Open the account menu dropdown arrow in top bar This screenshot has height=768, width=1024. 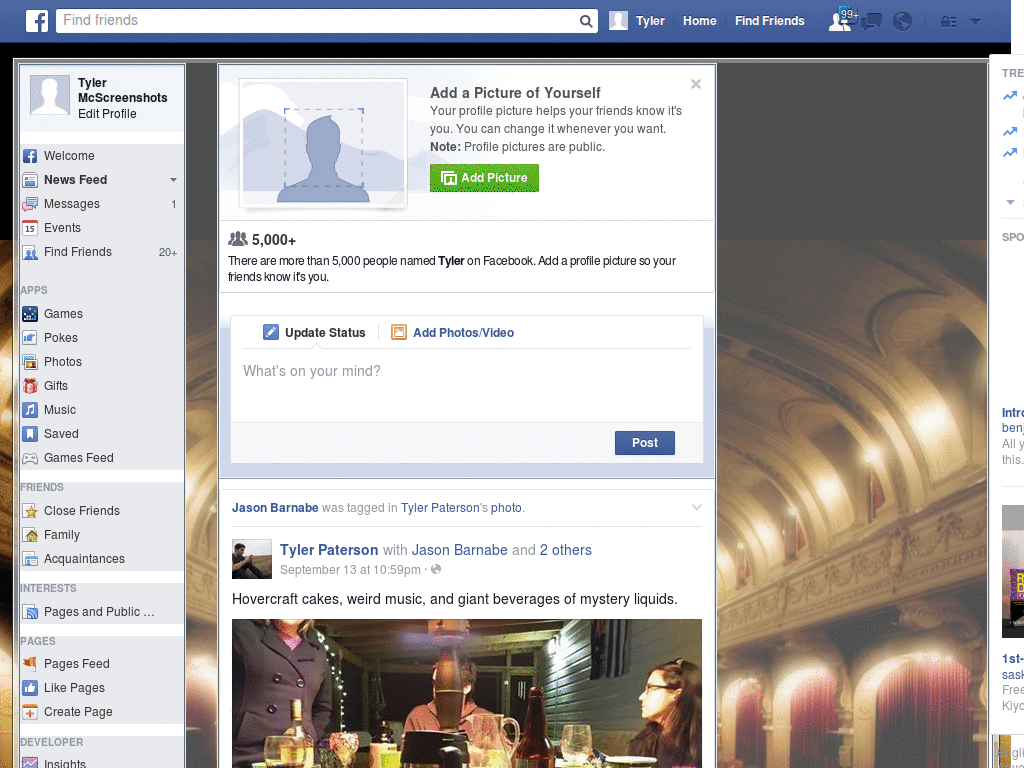(x=975, y=22)
